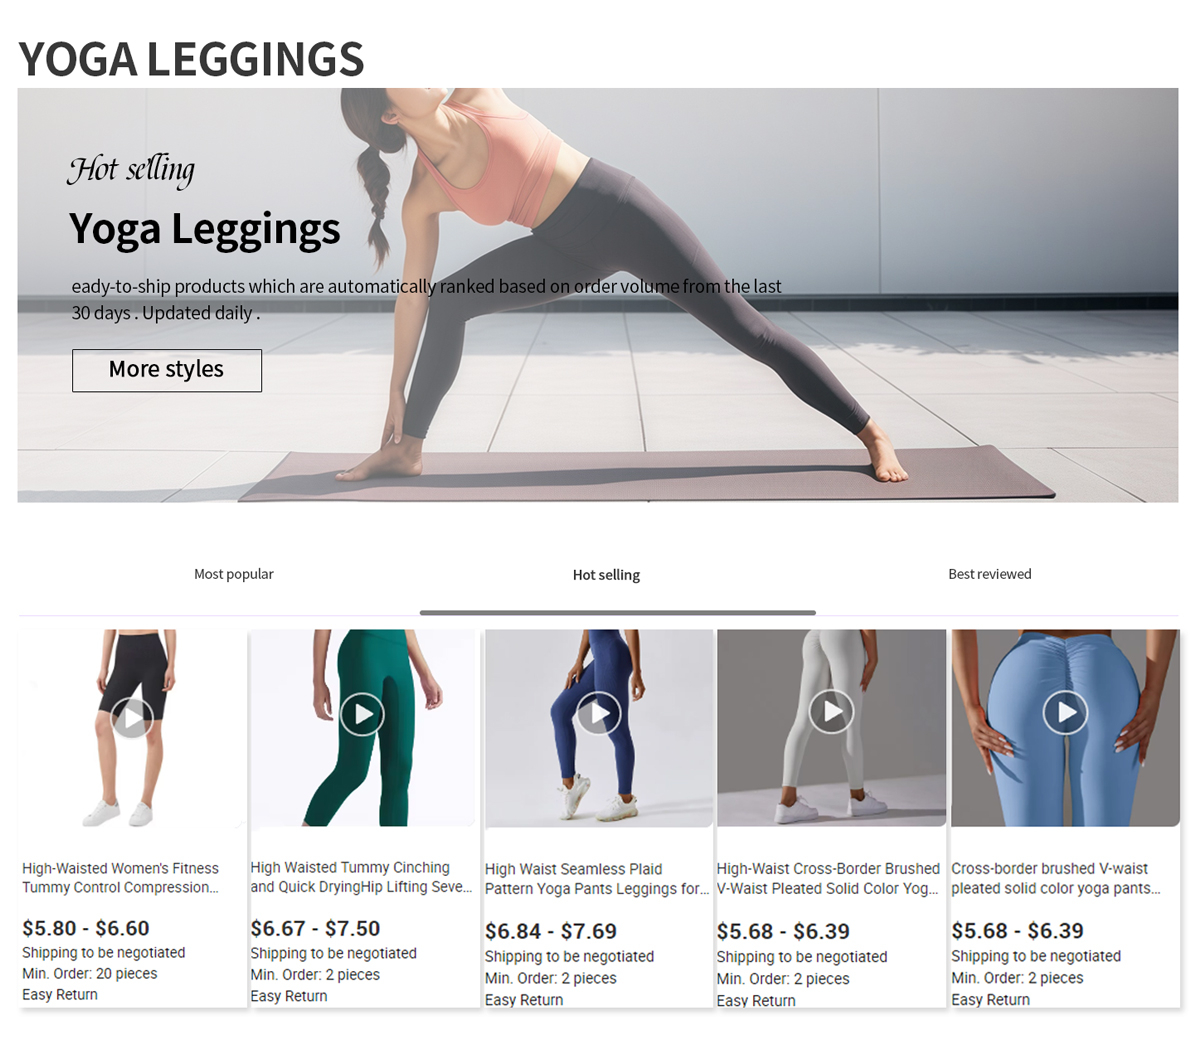Select the $6.67 - $7.50 price
This screenshot has width=1200, height=1049.
coord(315,928)
